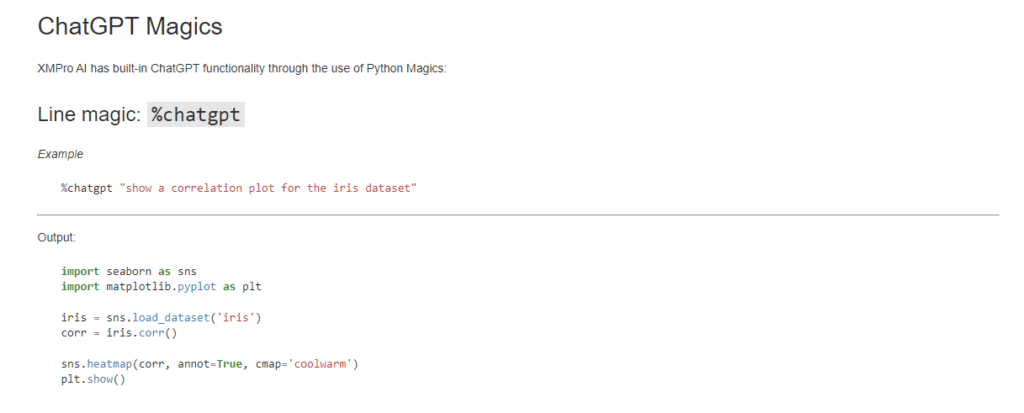This screenshot has height=413, width=1024.
Task: Click the italic Example label
Action: point(60,154)
